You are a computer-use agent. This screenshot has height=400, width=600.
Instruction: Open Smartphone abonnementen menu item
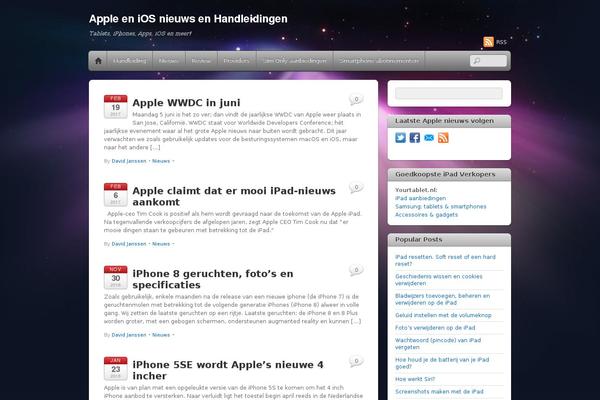[379, 61]
